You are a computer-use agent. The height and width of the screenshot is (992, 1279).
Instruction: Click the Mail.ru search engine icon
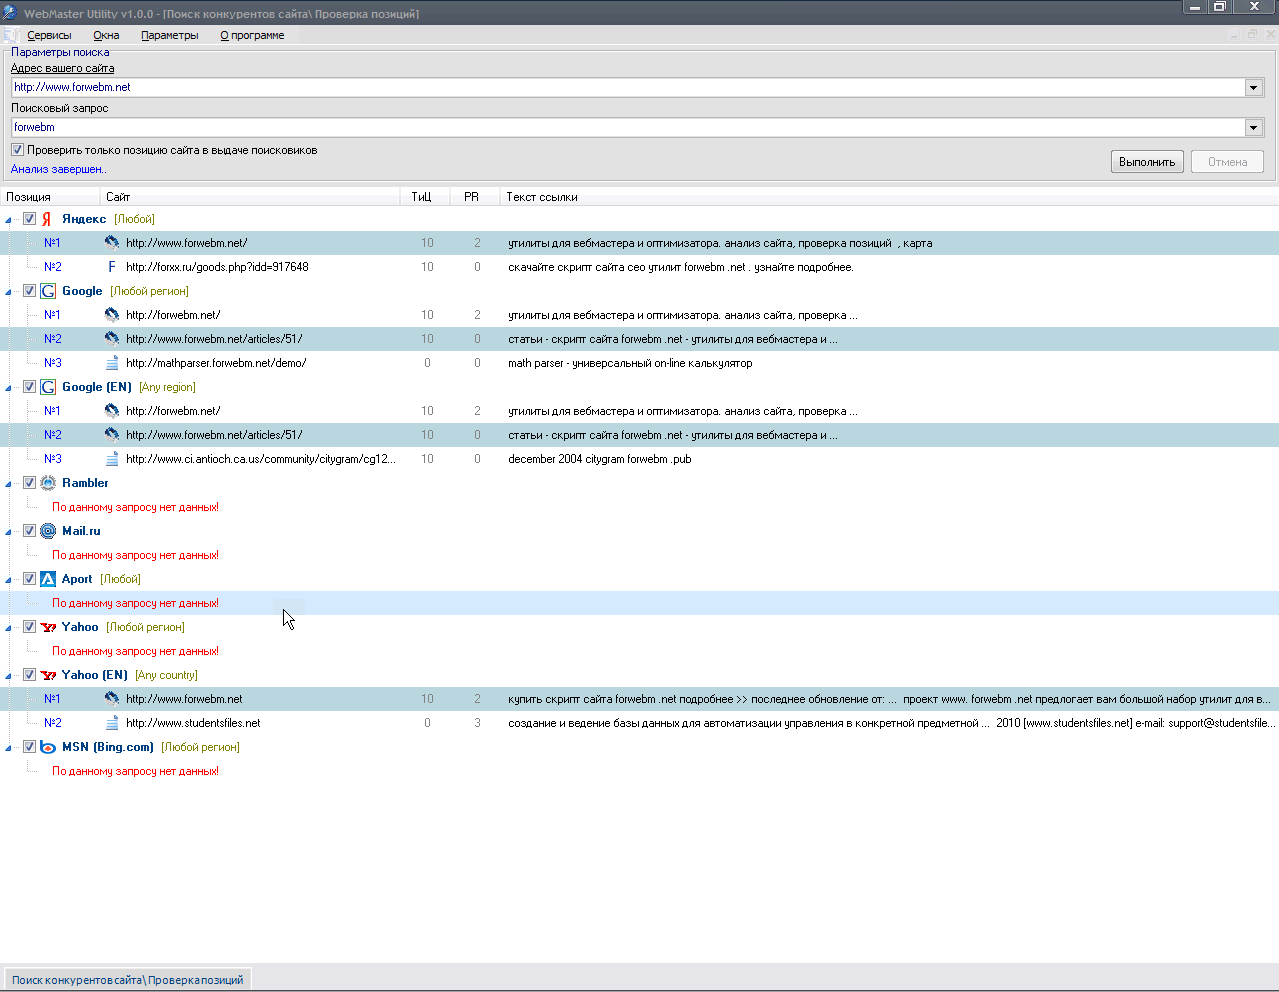(x=48, y=531)
